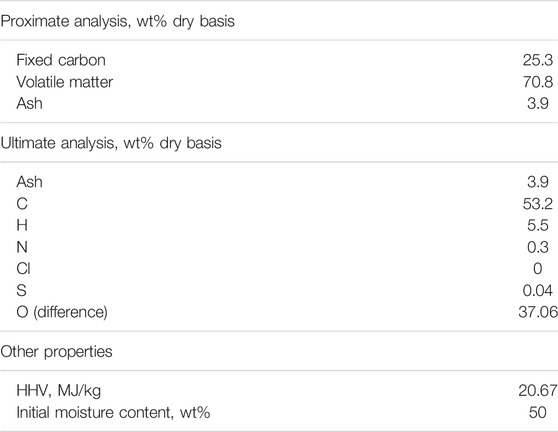Click the oxygen value 37.06
Screen dimensions: 558x432
tap(538, 312)
